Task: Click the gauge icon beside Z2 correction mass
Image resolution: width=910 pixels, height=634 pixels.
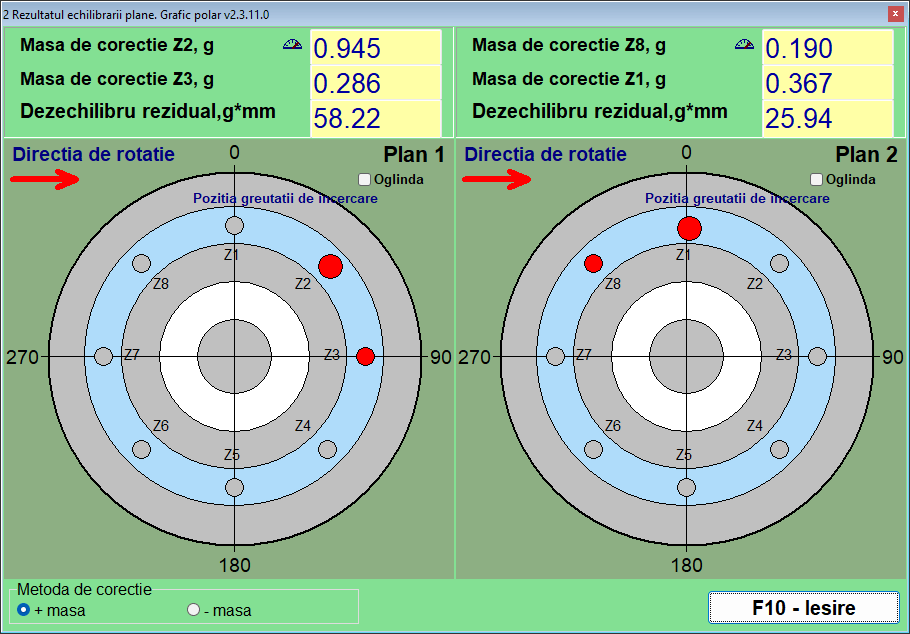Action: tap(292, 44)
